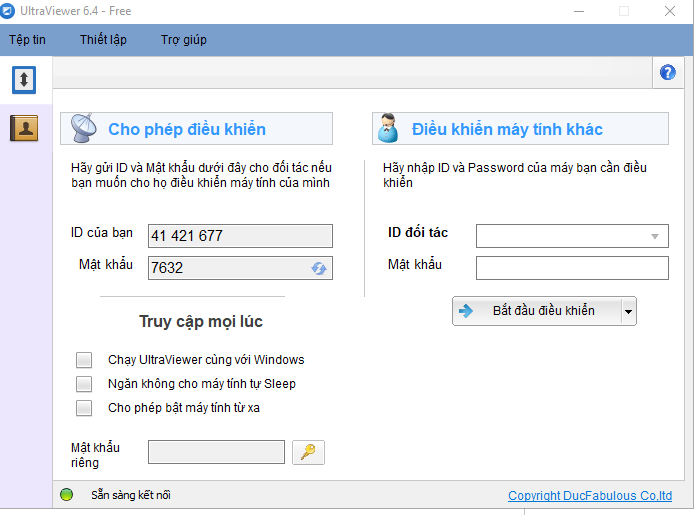The image size is (697, 515).
Task: Close the UltraViewer window
Action: coord(670,11)
